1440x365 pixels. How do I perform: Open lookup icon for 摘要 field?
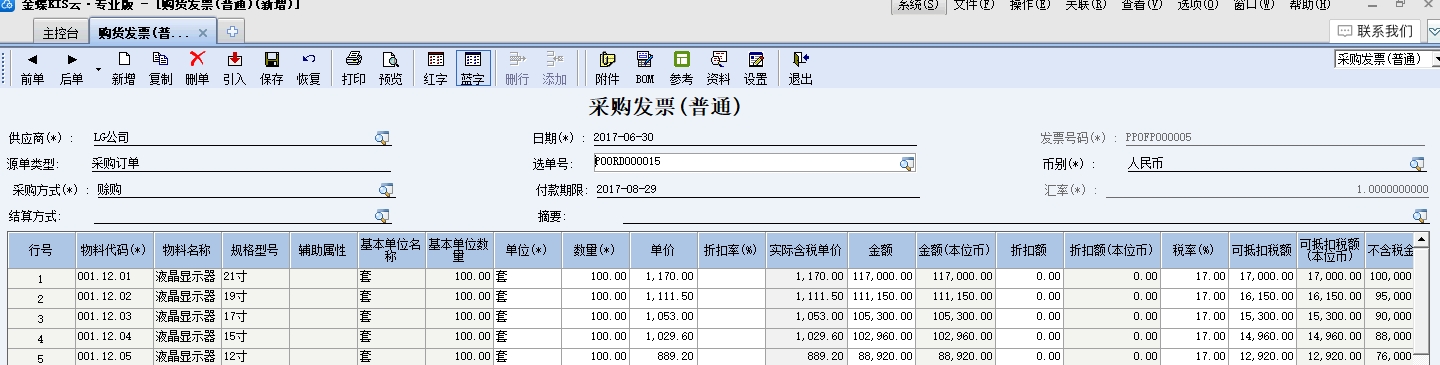click(1420, 215)
